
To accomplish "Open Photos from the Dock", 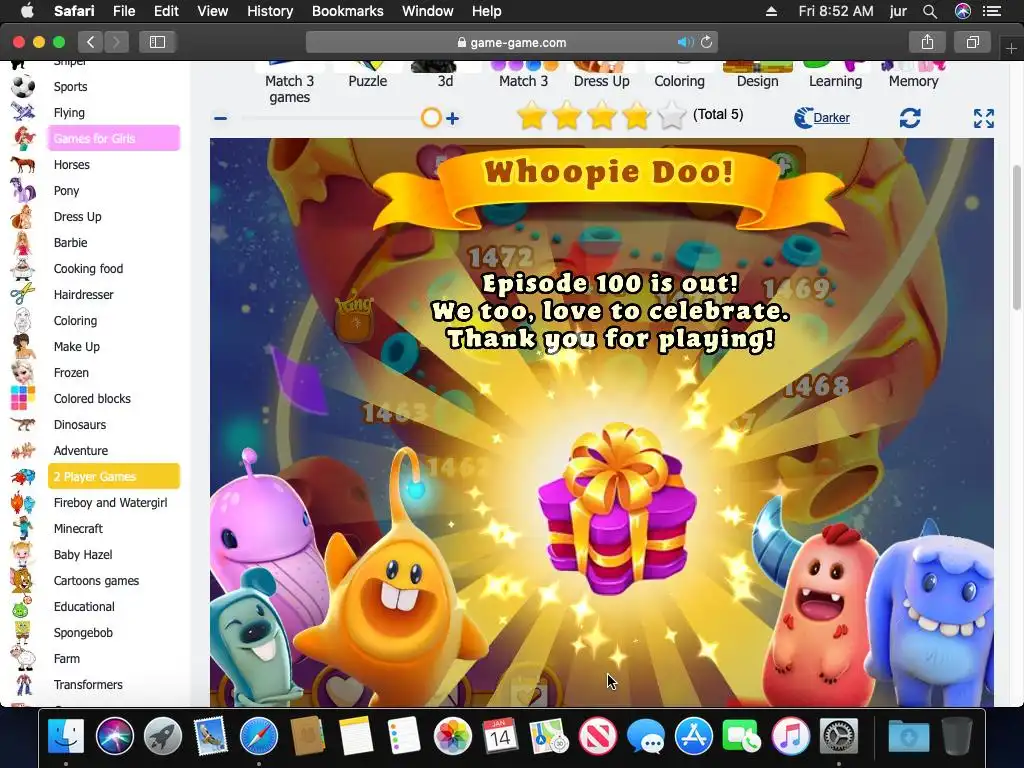I will click(x=453, y=736).
